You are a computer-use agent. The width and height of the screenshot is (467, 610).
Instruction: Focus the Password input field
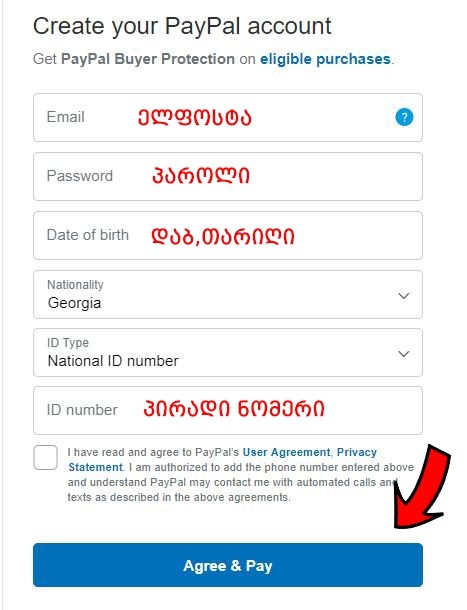tap(228, 176)
